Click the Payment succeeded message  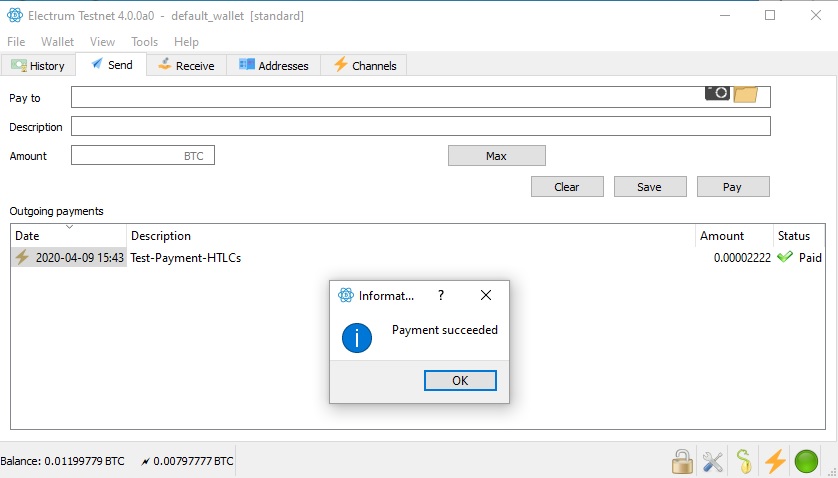[445, 330]
